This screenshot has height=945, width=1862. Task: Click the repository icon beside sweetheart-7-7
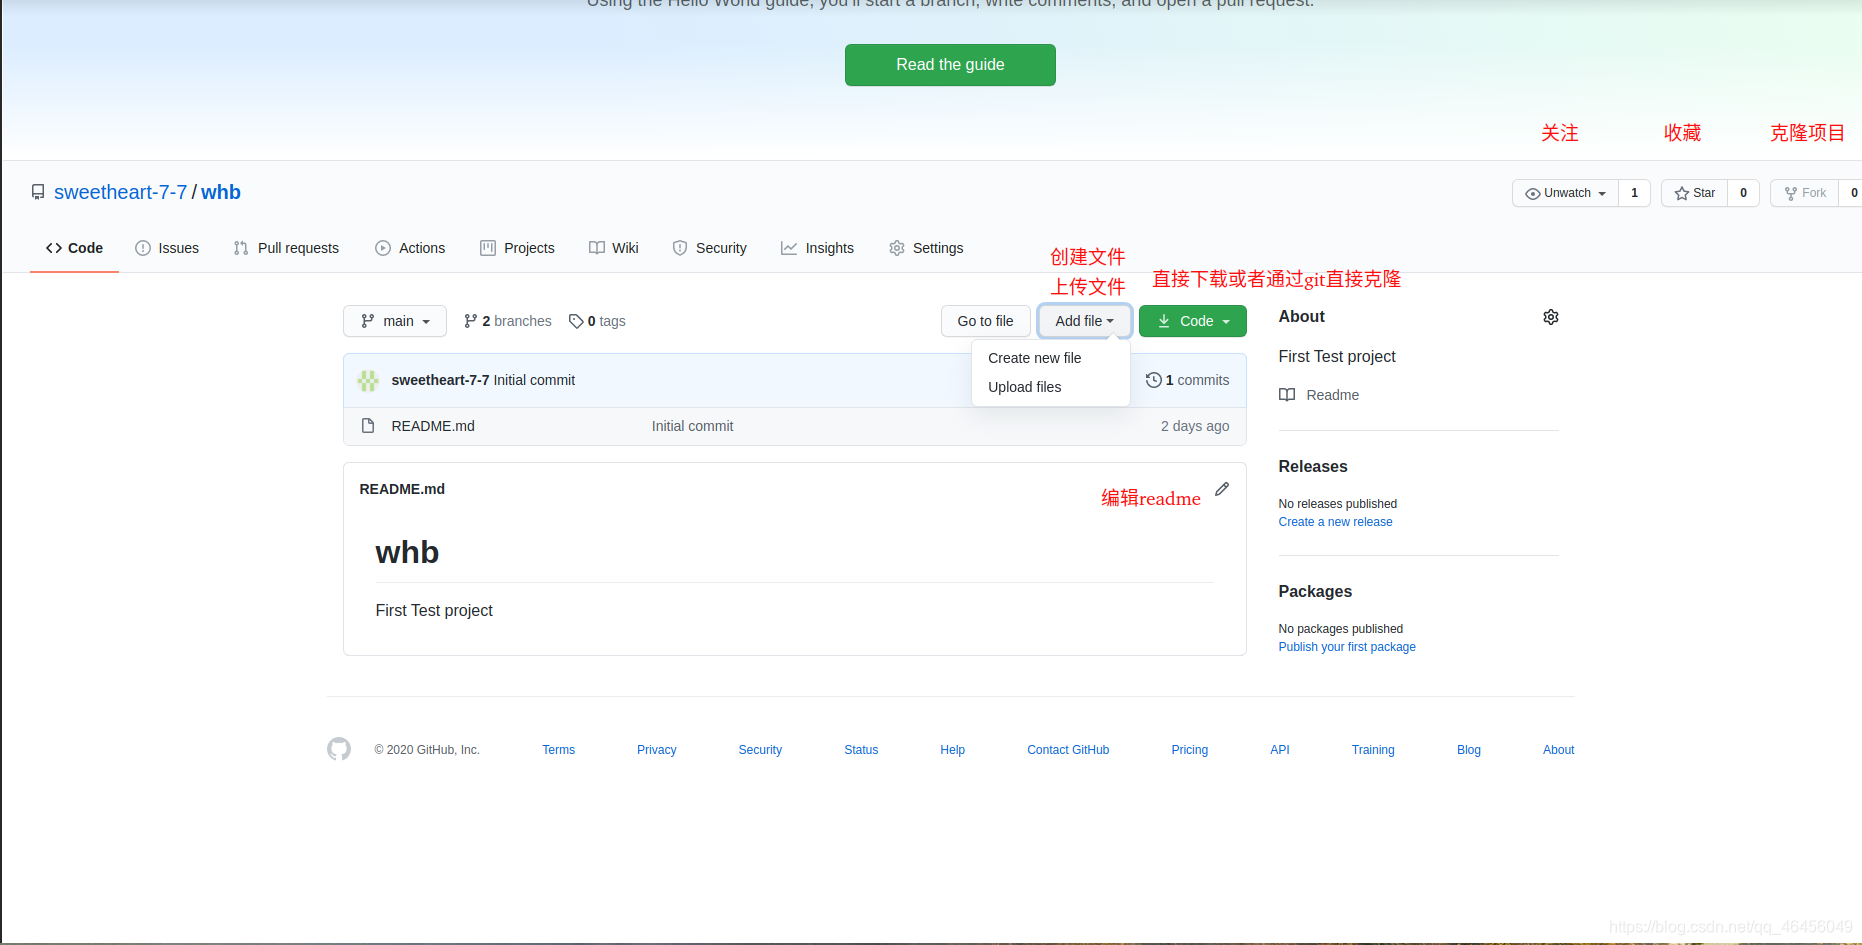[38, 192]
